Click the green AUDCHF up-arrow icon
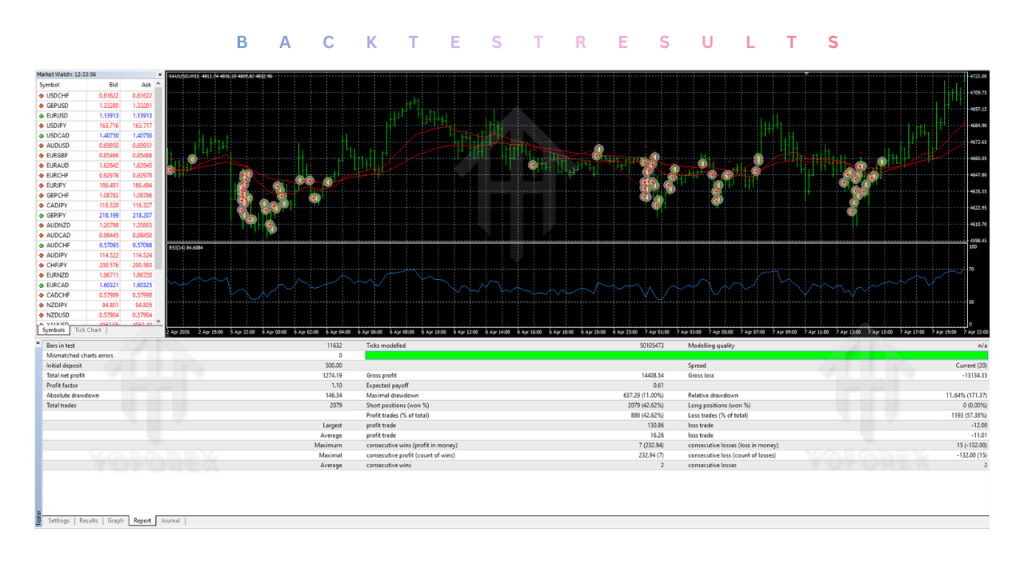Image resolution: width=1024 pixels, height=576 pixels. (x=42, y=245)
